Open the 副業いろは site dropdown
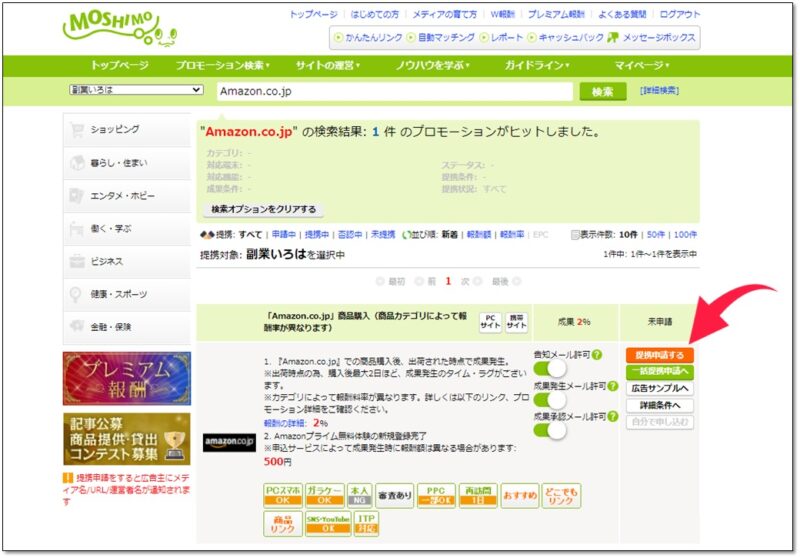Image resolution: width=800 pixels, height=558 pixels. coord(136,90)
